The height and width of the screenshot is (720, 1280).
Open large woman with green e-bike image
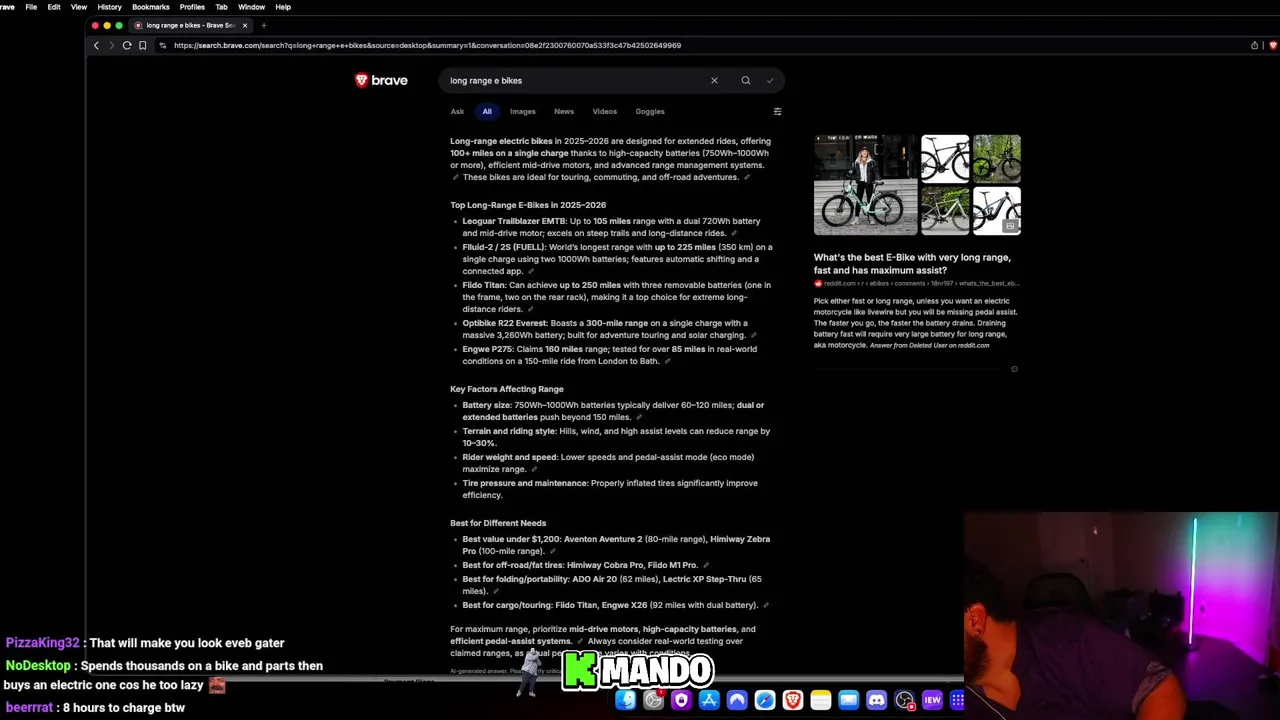pyautogui.click(x=865, y=184)
